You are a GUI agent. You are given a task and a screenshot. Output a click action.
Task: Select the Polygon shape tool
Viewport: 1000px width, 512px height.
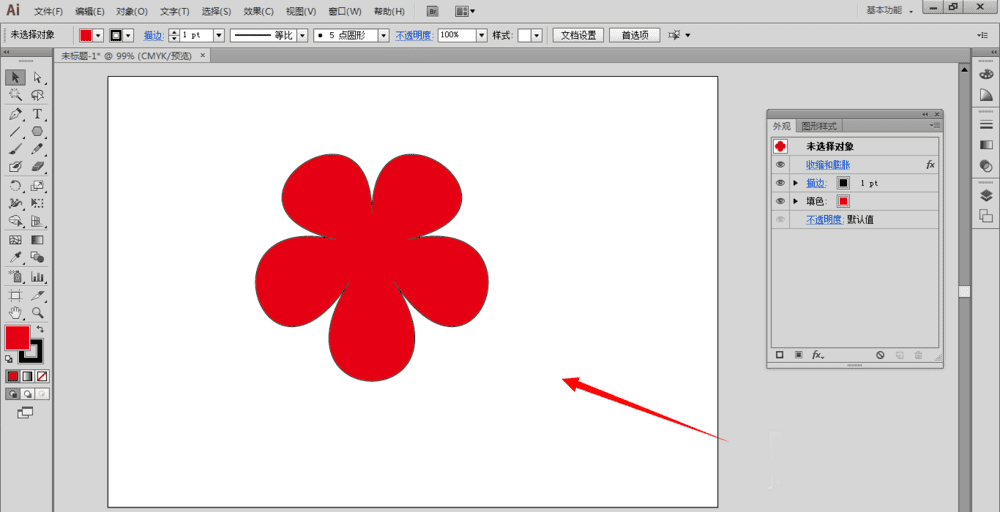pos(38,131)
